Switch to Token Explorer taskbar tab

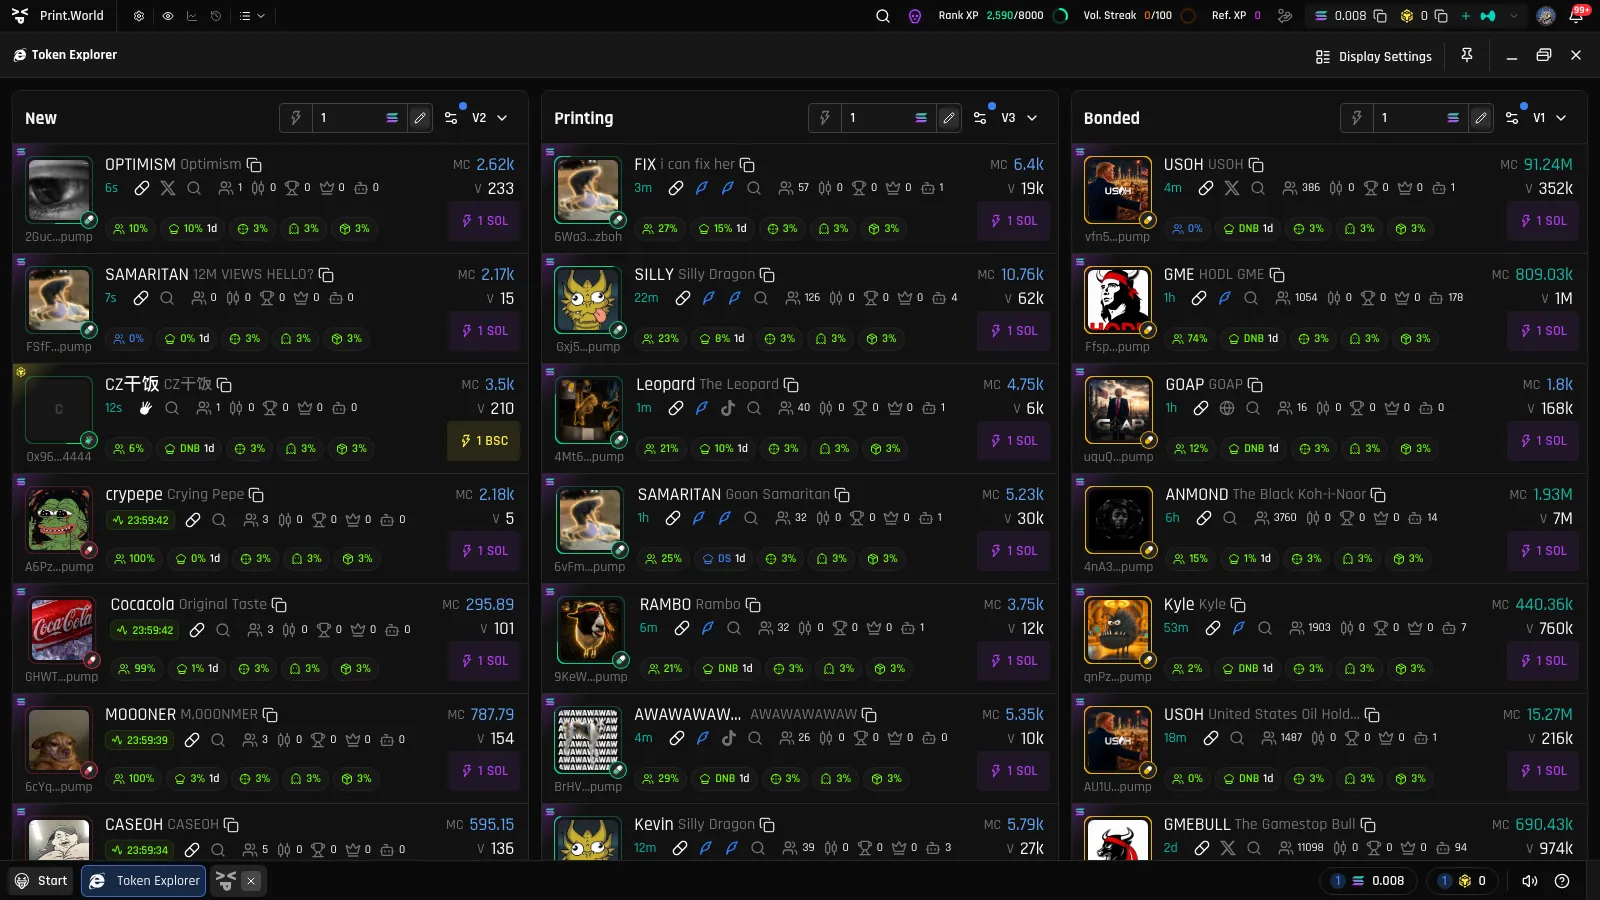(x=143, y=881)
